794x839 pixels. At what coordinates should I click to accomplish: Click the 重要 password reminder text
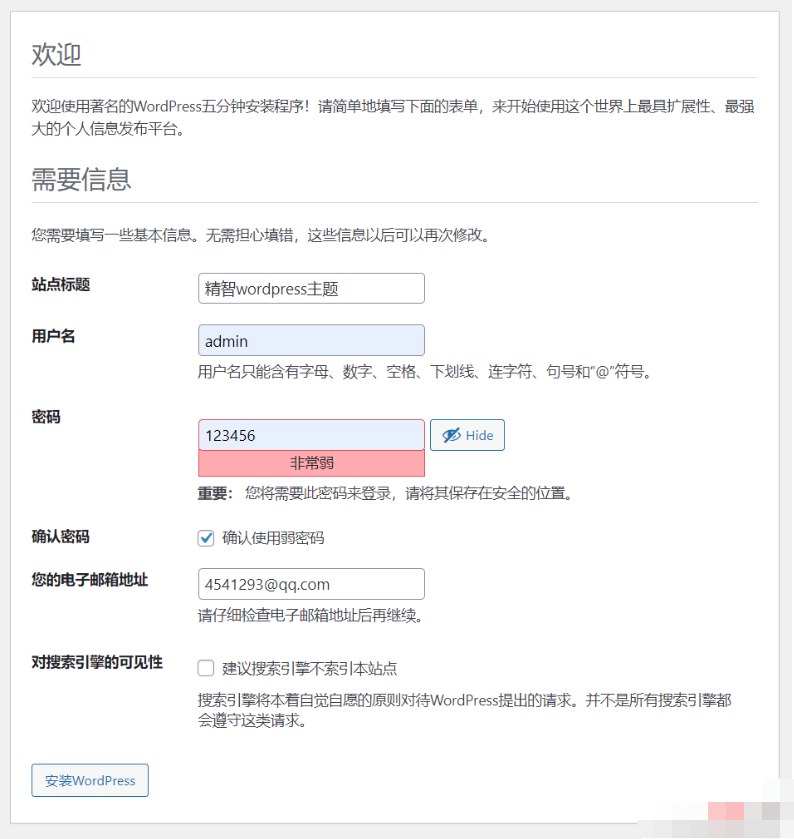pyautogui.click(x=385, y=493)
